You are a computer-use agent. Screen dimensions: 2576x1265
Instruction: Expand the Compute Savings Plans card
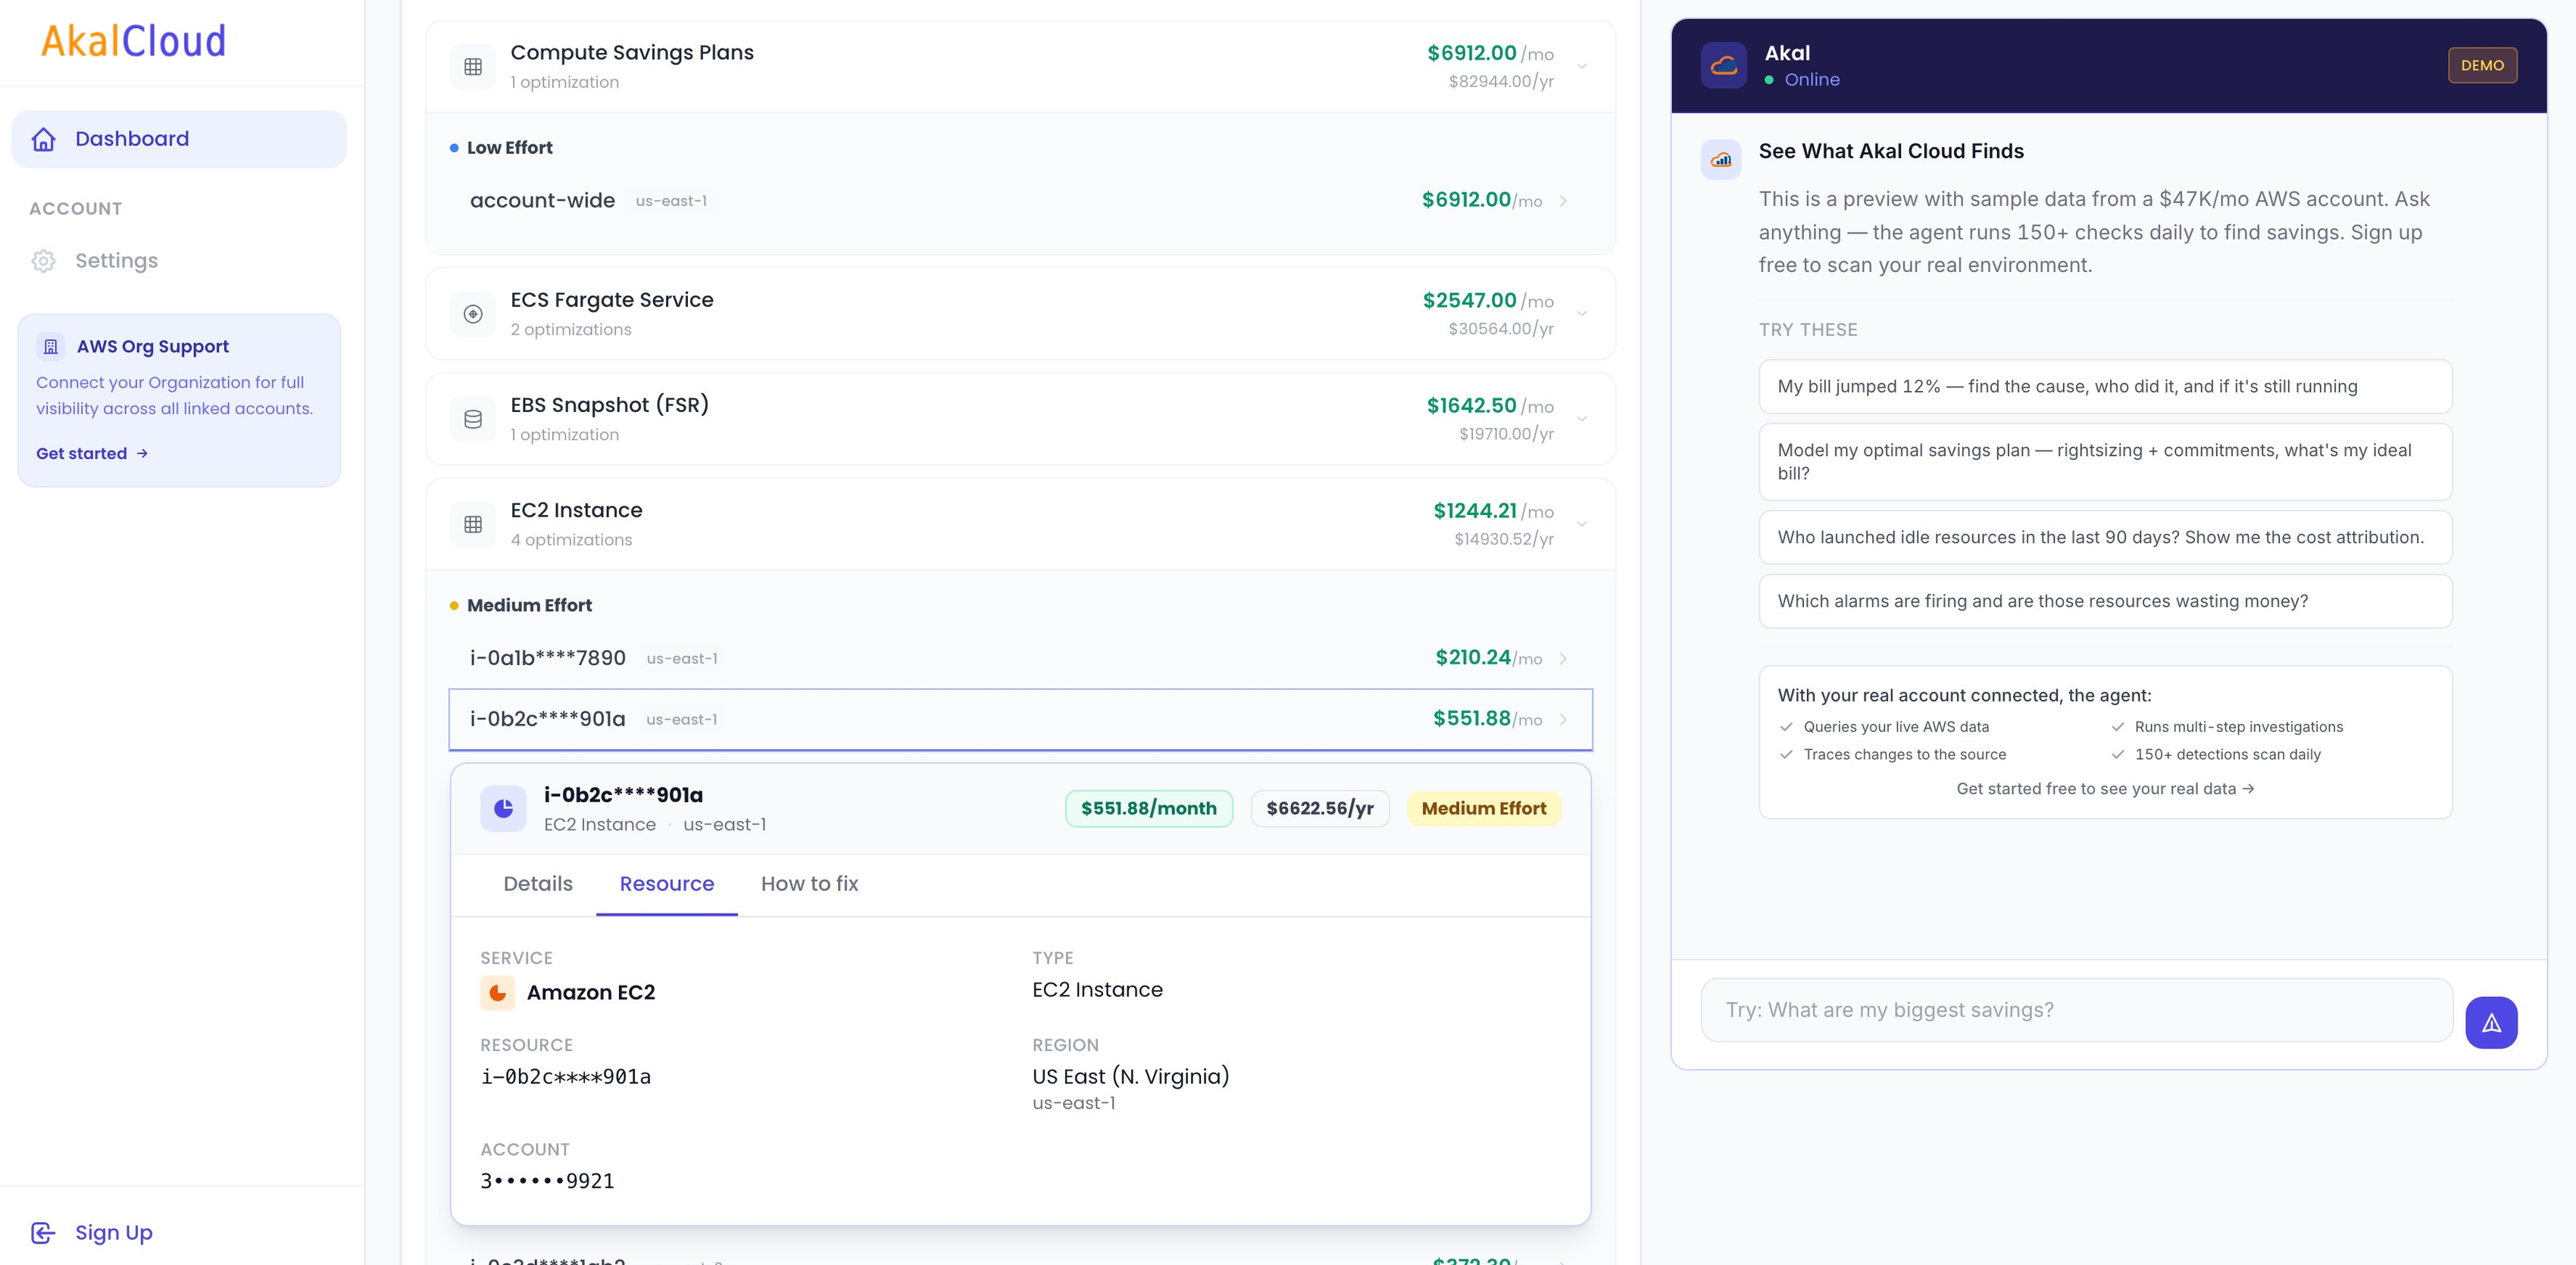pos(1582,67)
